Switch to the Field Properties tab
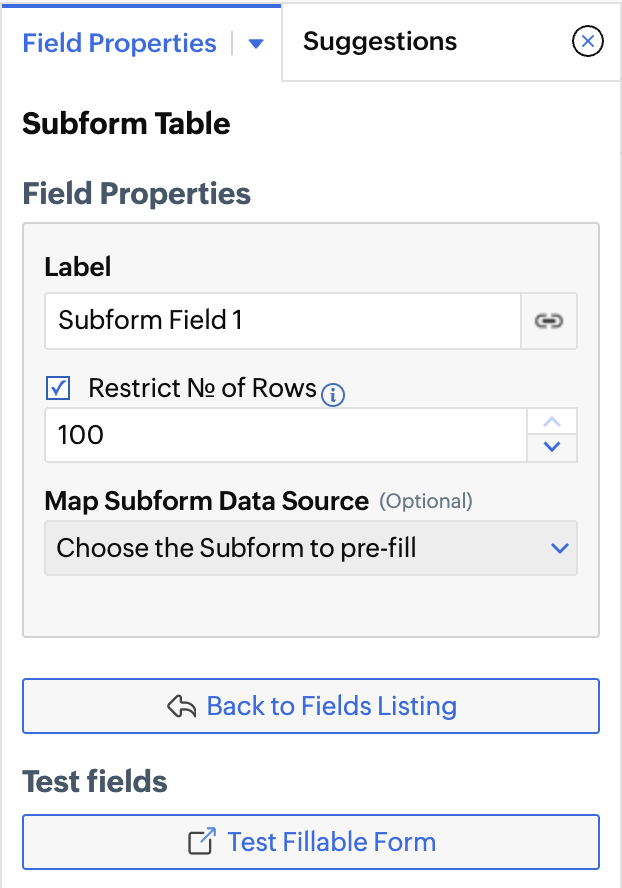 pyautogui.click(x=119, y=44)
